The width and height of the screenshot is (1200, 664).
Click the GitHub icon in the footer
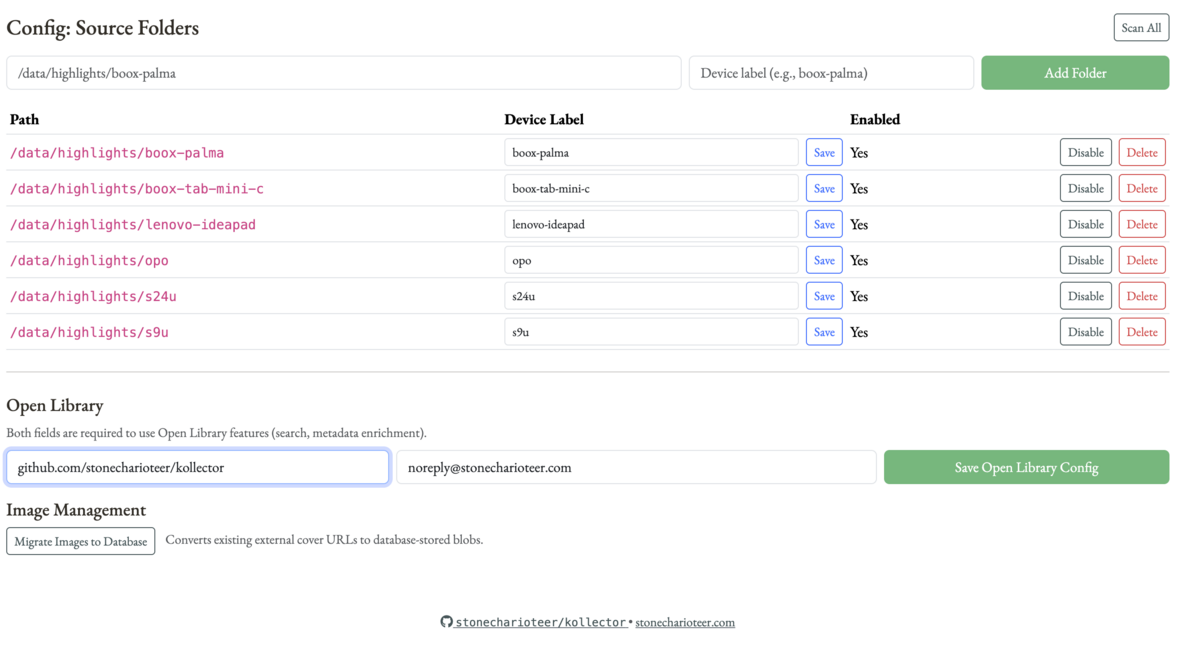pyautogui.click(x=446, y=621)
